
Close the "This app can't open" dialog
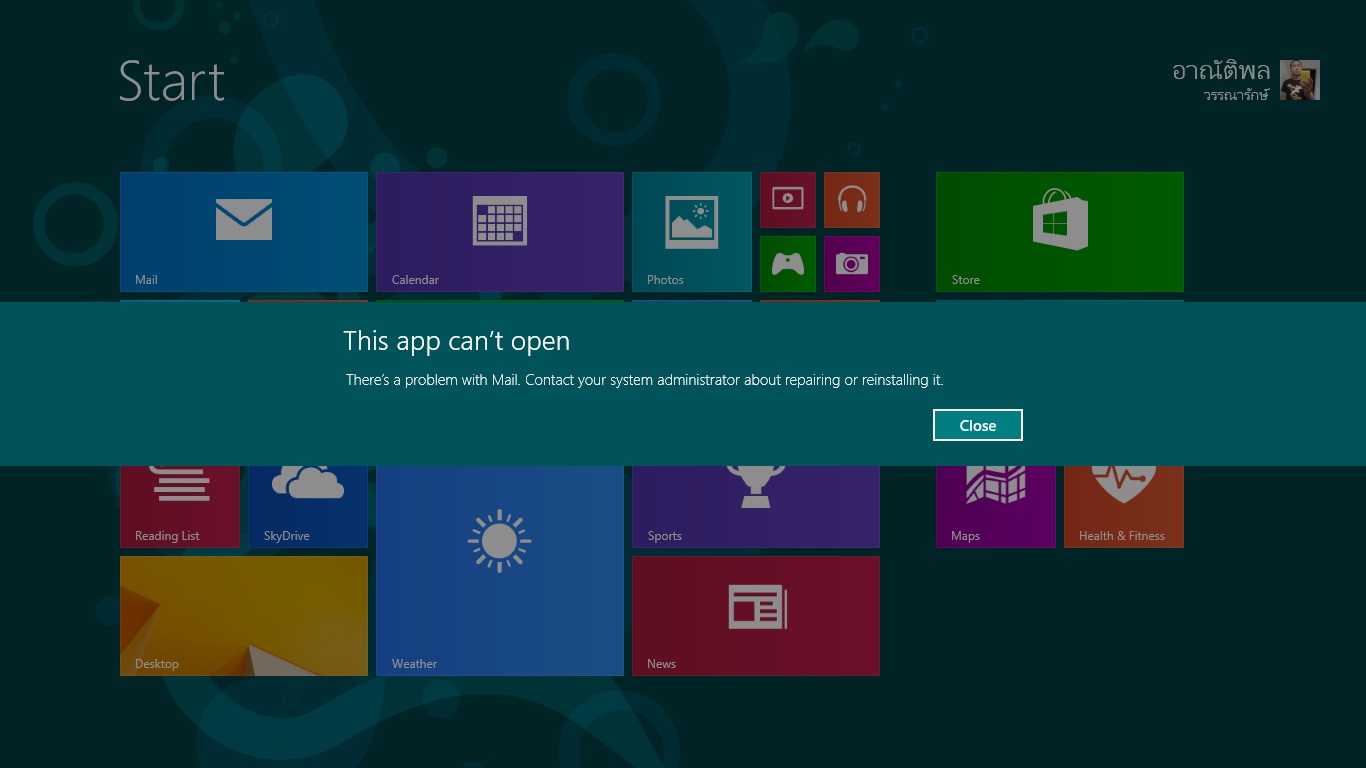pyautogui.click(x=977, y=425)
